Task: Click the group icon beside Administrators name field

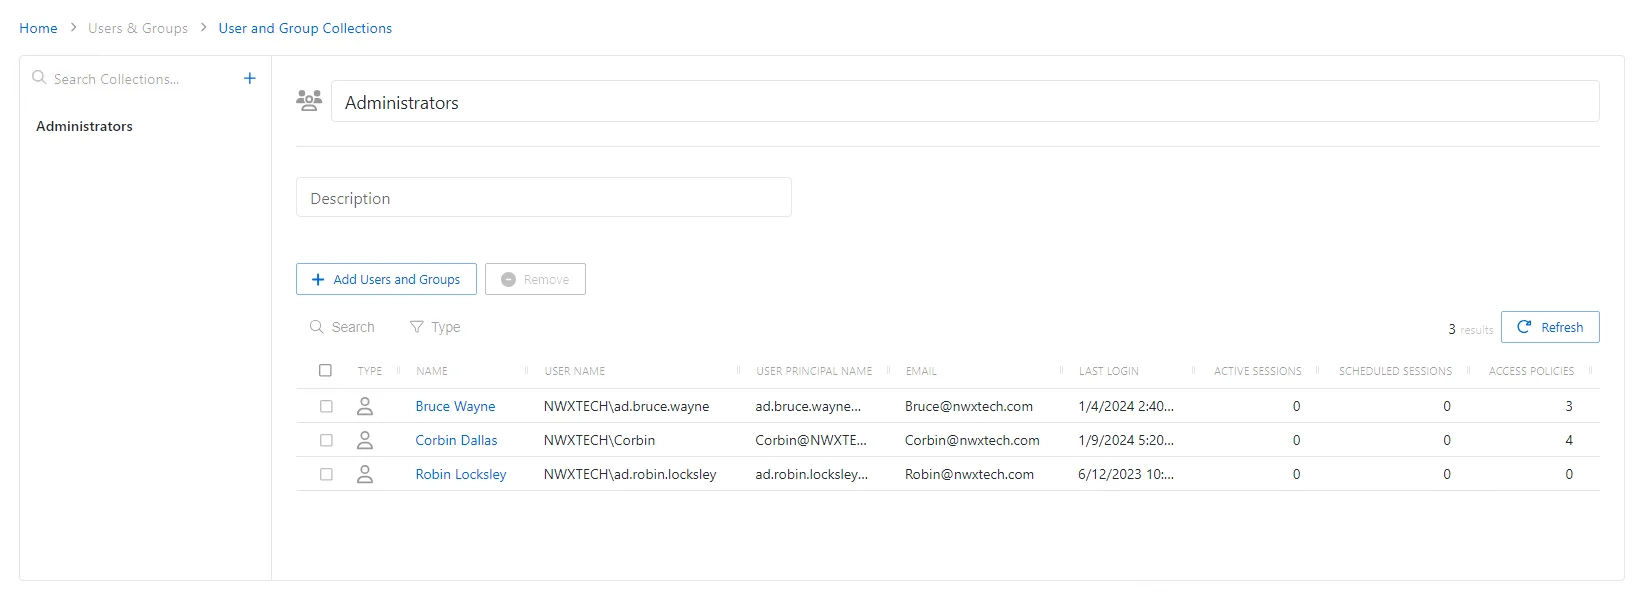Action: click(x=309, y=100)
